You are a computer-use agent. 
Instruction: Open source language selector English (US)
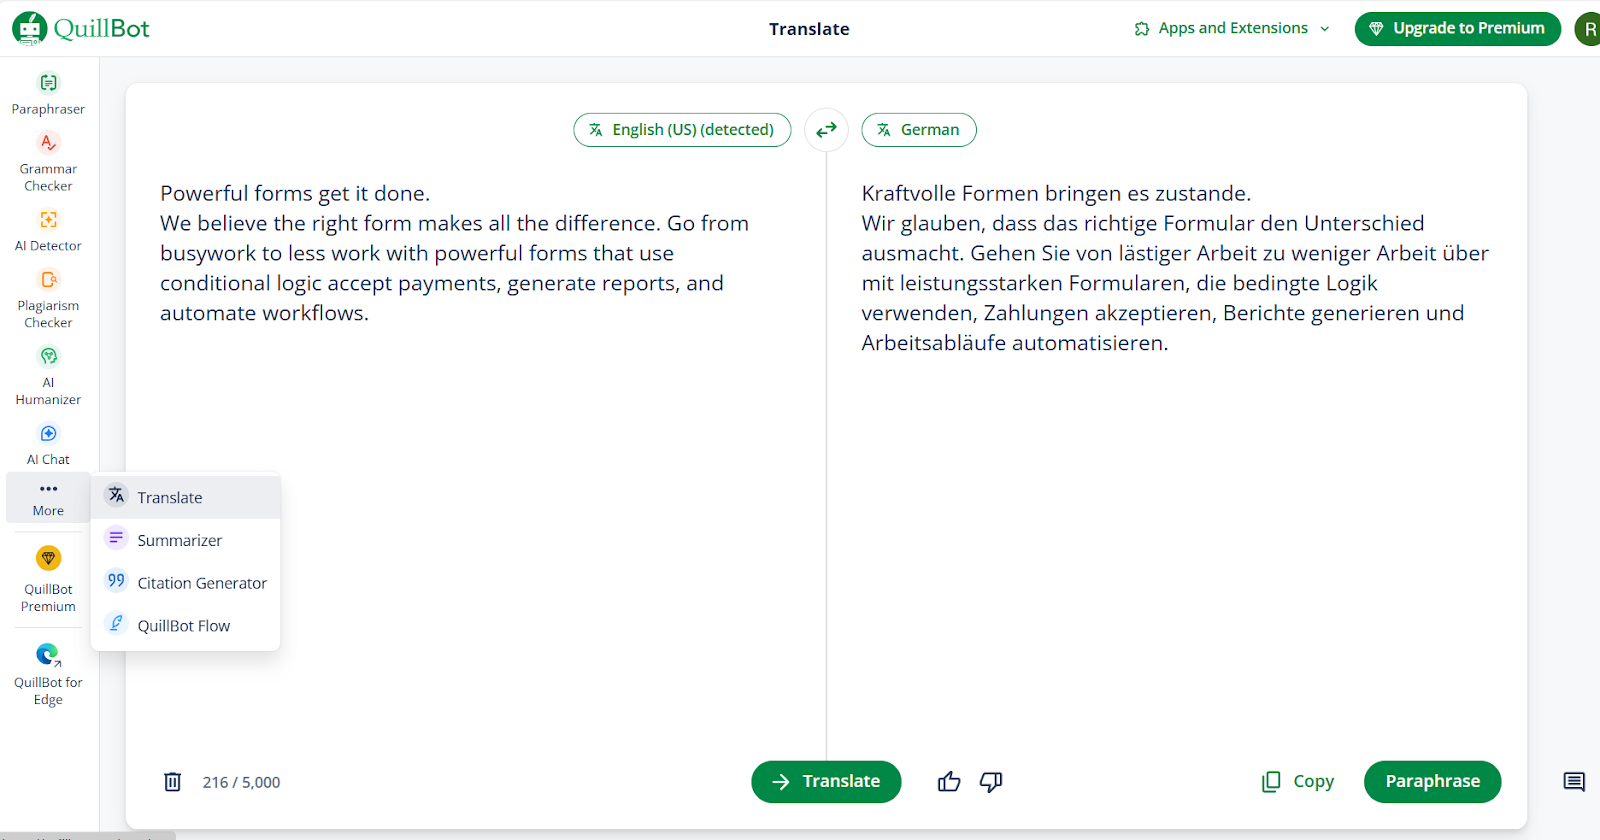(x=682, y=130)
